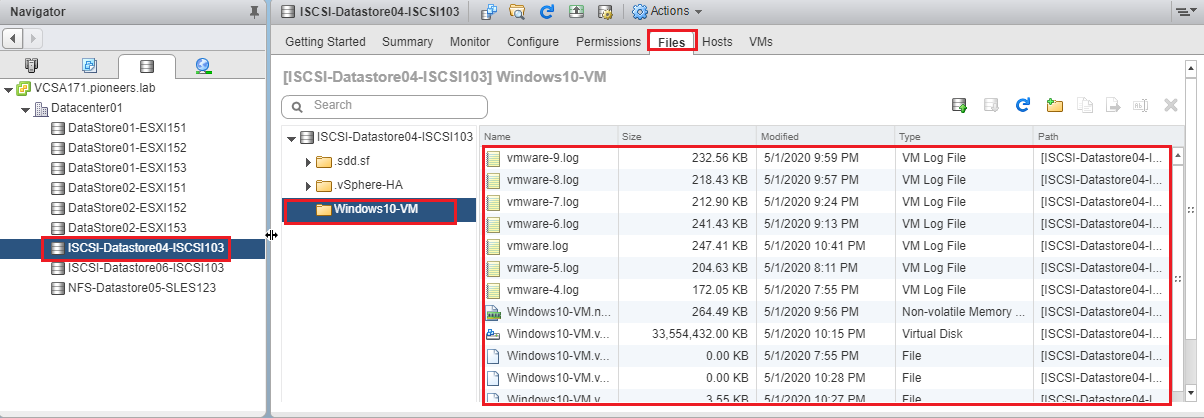Expand the .vSphere-HA folder
Viewport: 1204px width, 418px height.
tap(308, 186)
